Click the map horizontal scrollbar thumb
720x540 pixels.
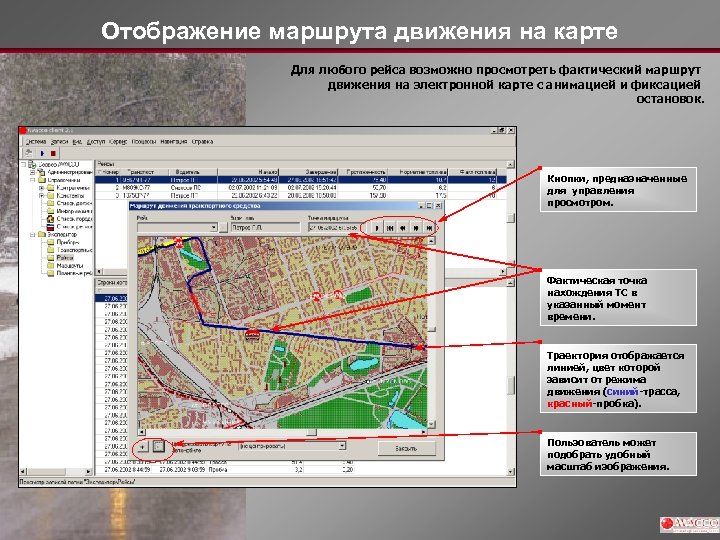tap(312, 432)
